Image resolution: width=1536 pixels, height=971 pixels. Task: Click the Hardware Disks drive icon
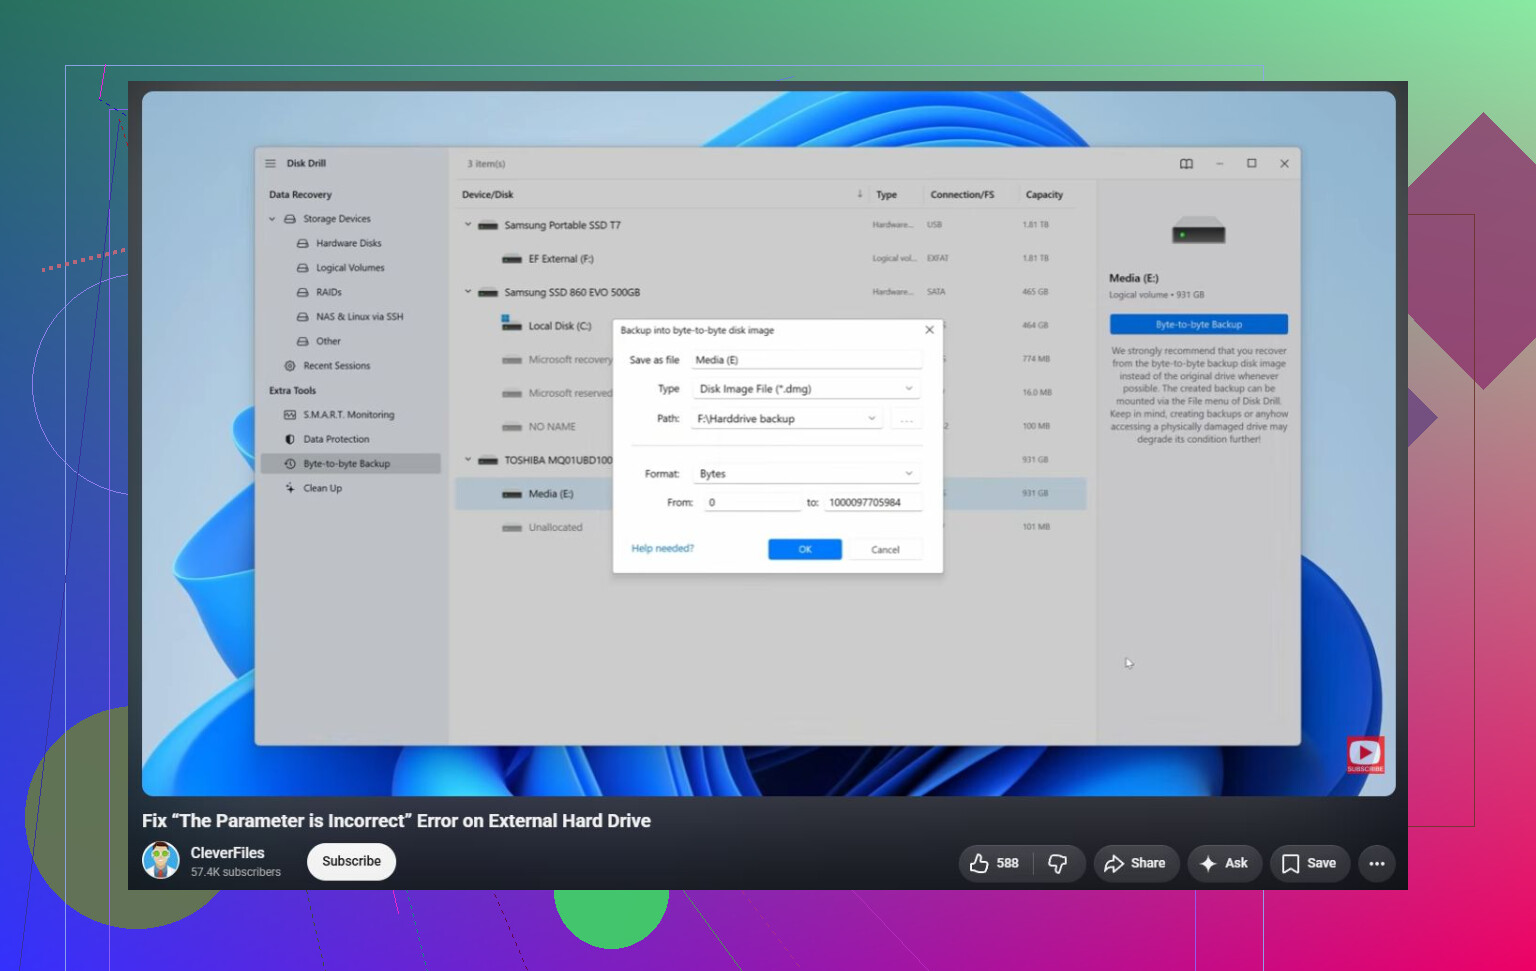click(x=303, y=243)
